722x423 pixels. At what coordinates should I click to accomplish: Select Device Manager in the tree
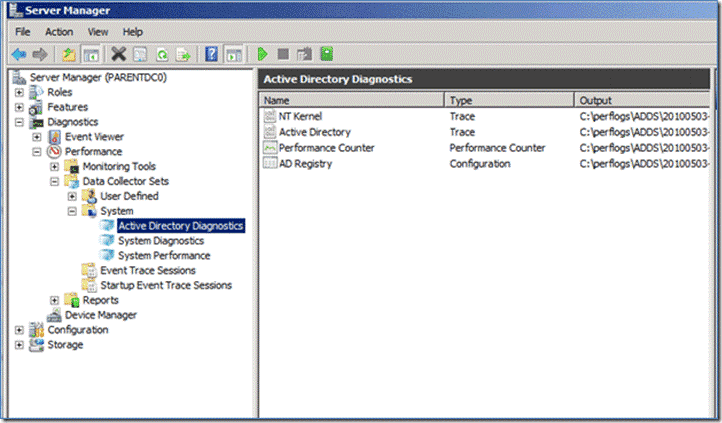tap(100, 315)
